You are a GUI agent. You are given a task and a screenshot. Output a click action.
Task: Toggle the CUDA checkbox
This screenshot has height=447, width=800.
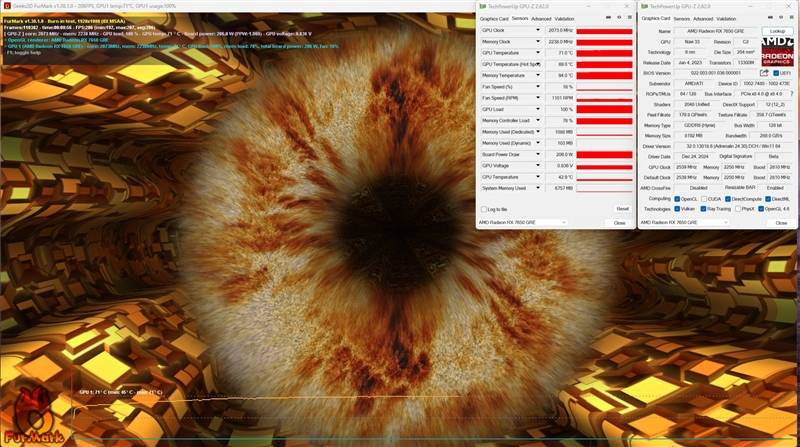click(704, 199)
